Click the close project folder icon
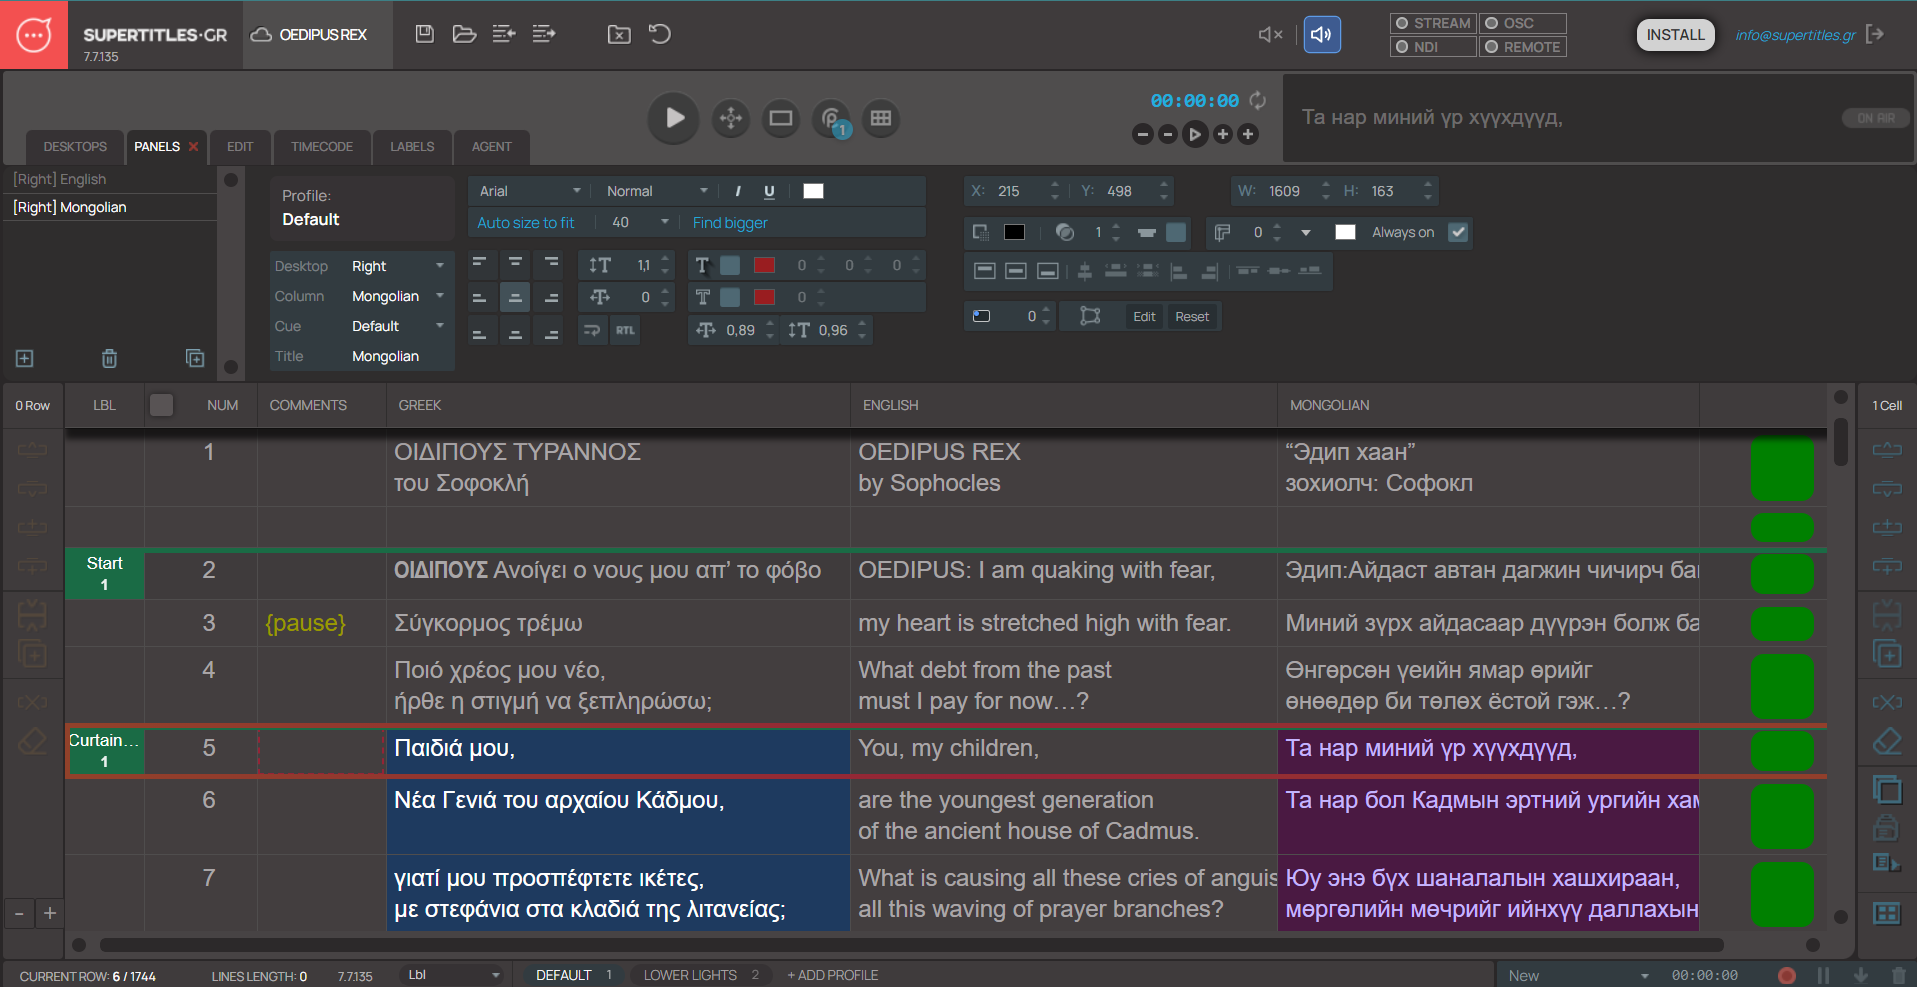This screenshot has width=1917, height=987. 619,34
